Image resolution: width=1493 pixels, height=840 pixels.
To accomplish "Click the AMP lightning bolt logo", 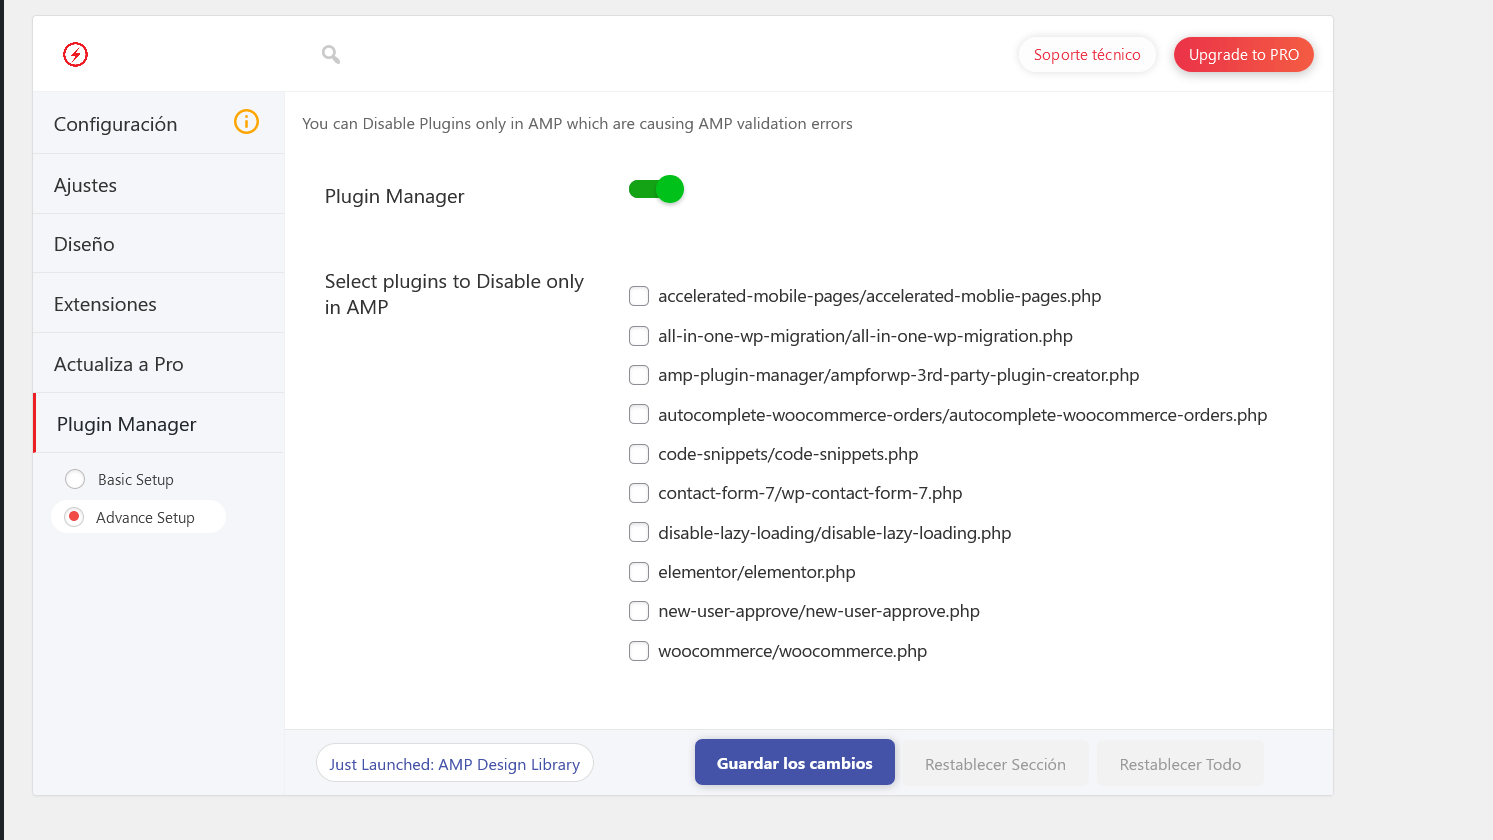I will click(x=75, y=54).
